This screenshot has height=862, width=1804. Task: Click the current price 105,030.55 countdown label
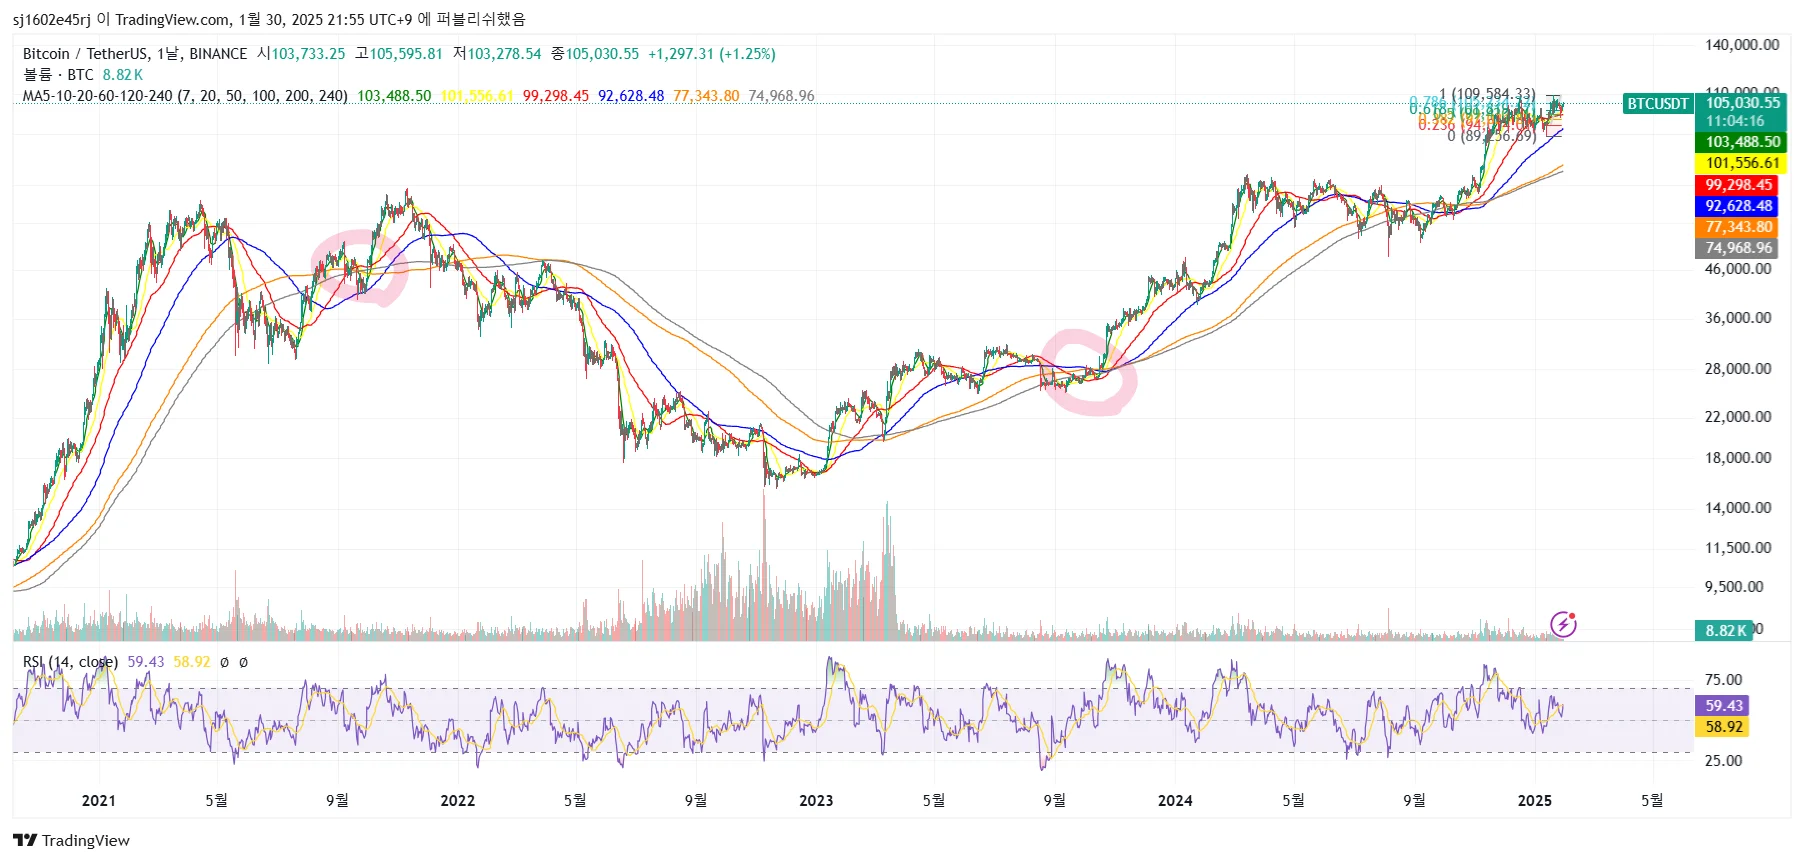(1742, 111)
